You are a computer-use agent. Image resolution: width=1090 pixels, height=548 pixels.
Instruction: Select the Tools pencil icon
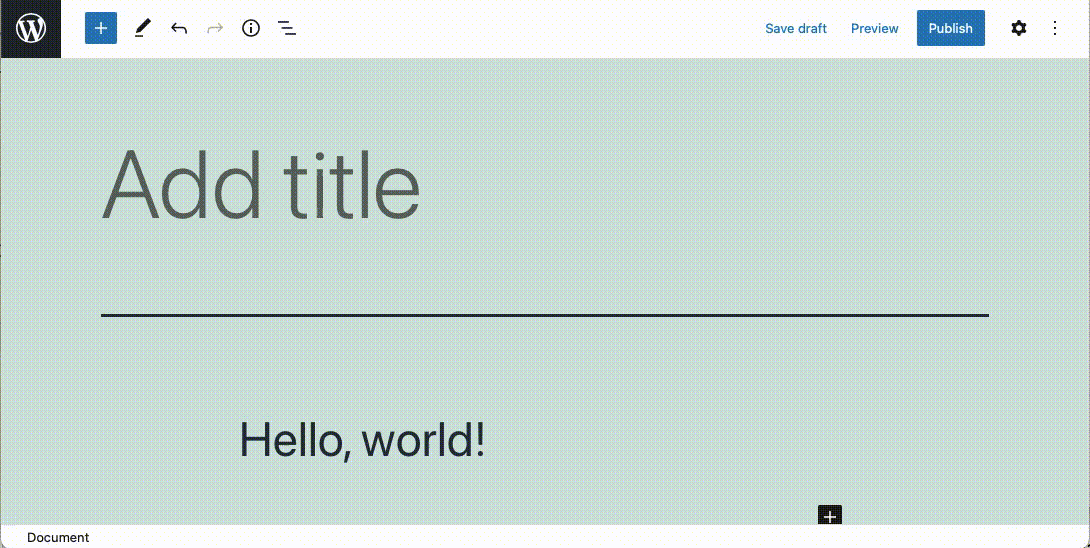click(142, 28)
